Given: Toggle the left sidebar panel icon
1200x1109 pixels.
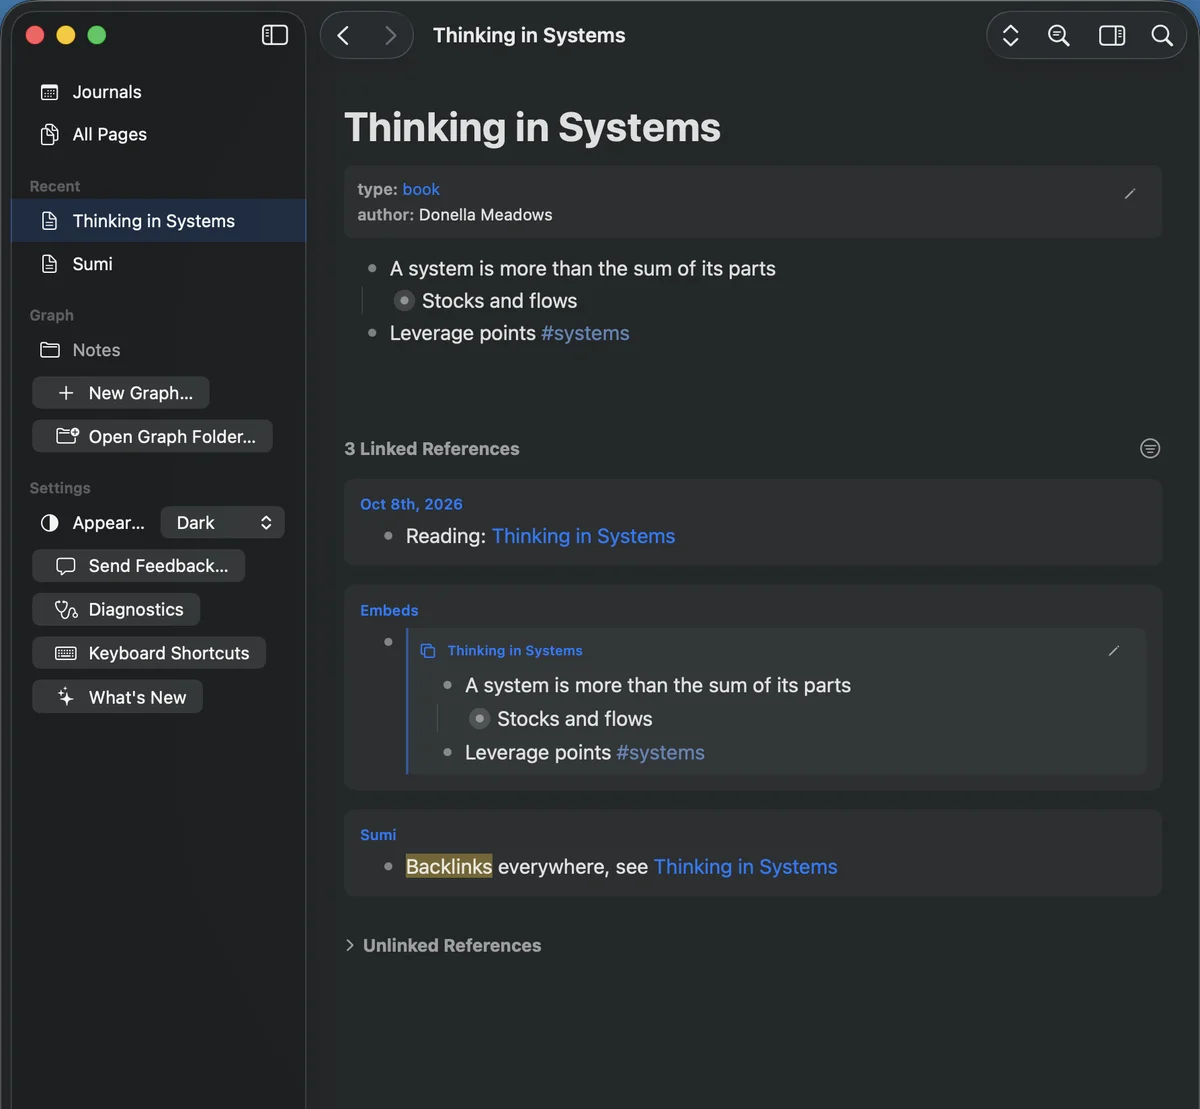Looking at the screenshot, I should coord(274,35).
